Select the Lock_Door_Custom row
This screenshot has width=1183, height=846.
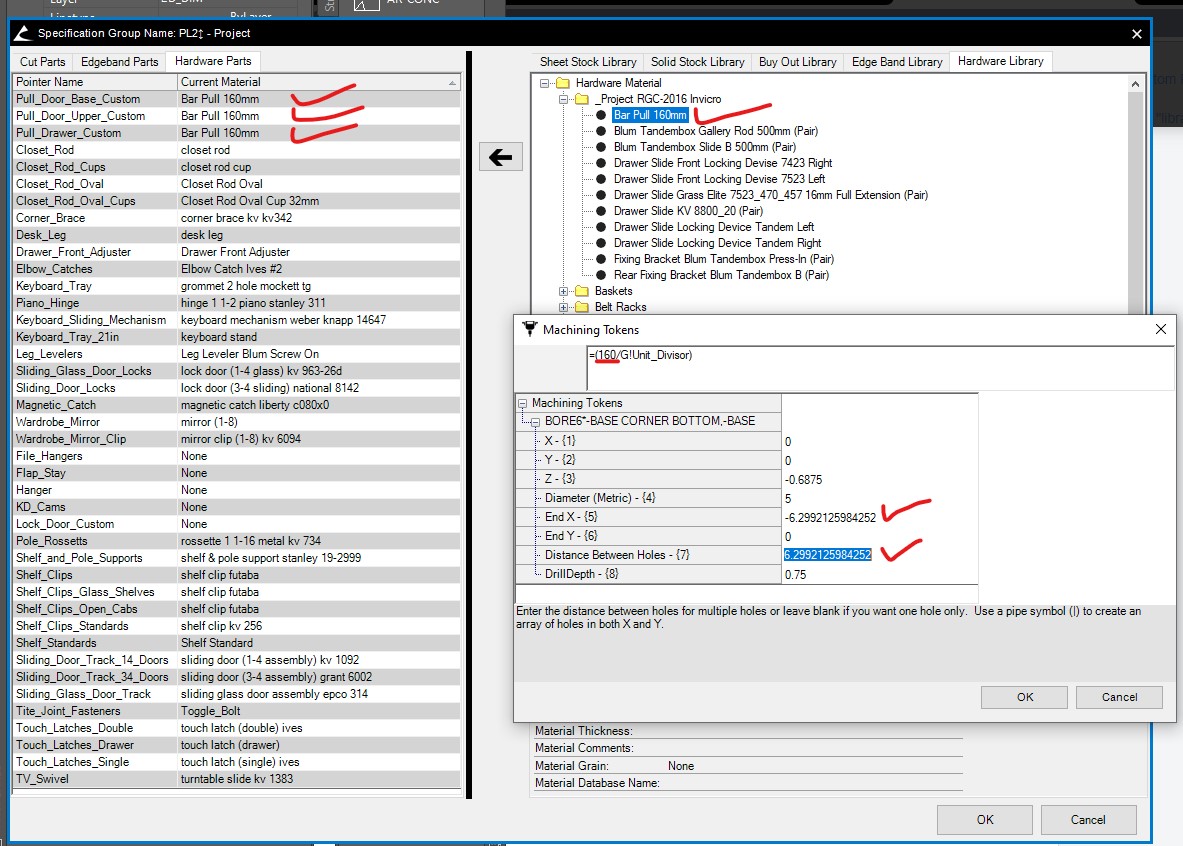point(237,524)
